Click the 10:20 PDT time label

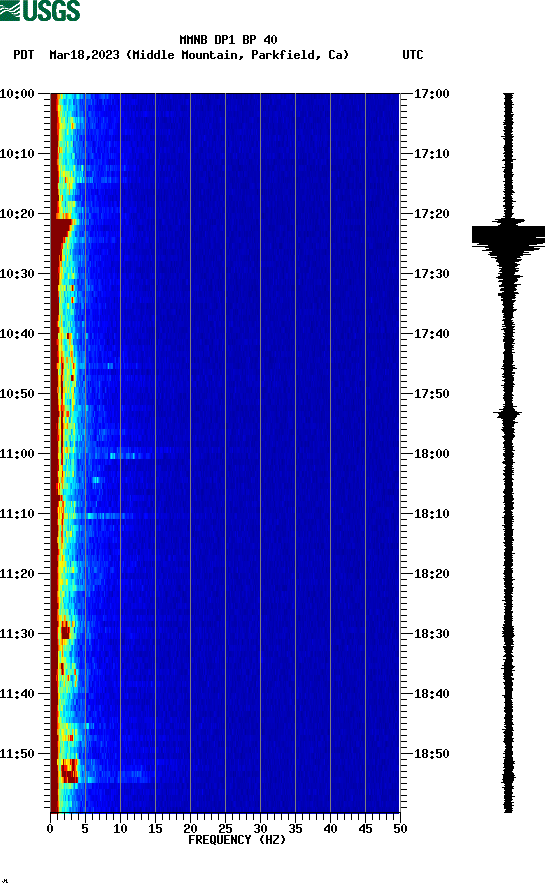tap(17, 213)
